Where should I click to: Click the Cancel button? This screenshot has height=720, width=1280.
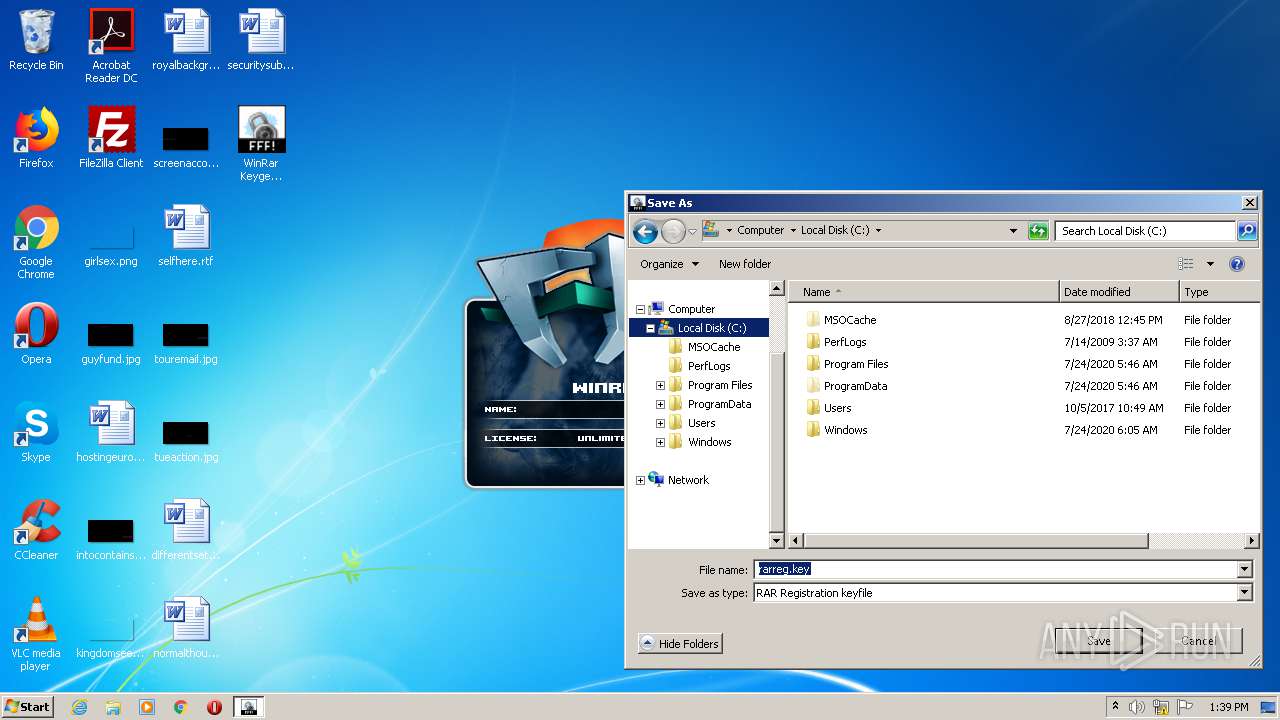tap(1197, 641)
